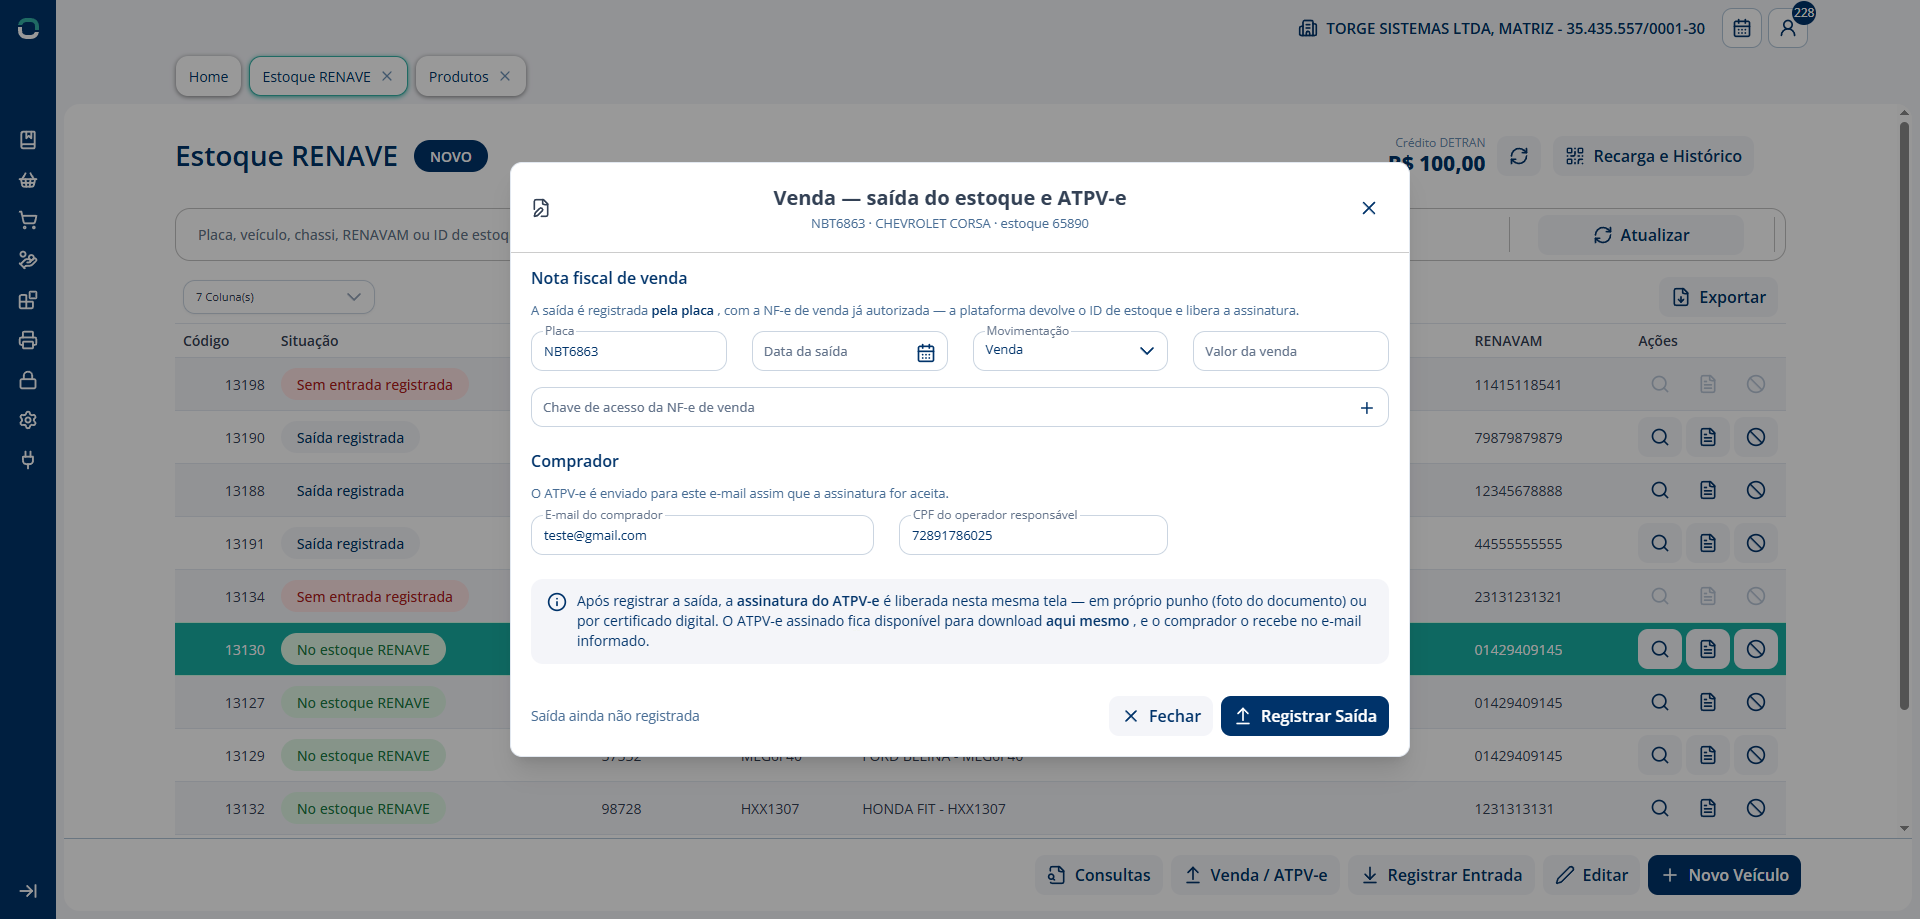Open the basket icon in left sidebar
Viewport: 1920px width, 919px height.
click(x=28, y=180)
